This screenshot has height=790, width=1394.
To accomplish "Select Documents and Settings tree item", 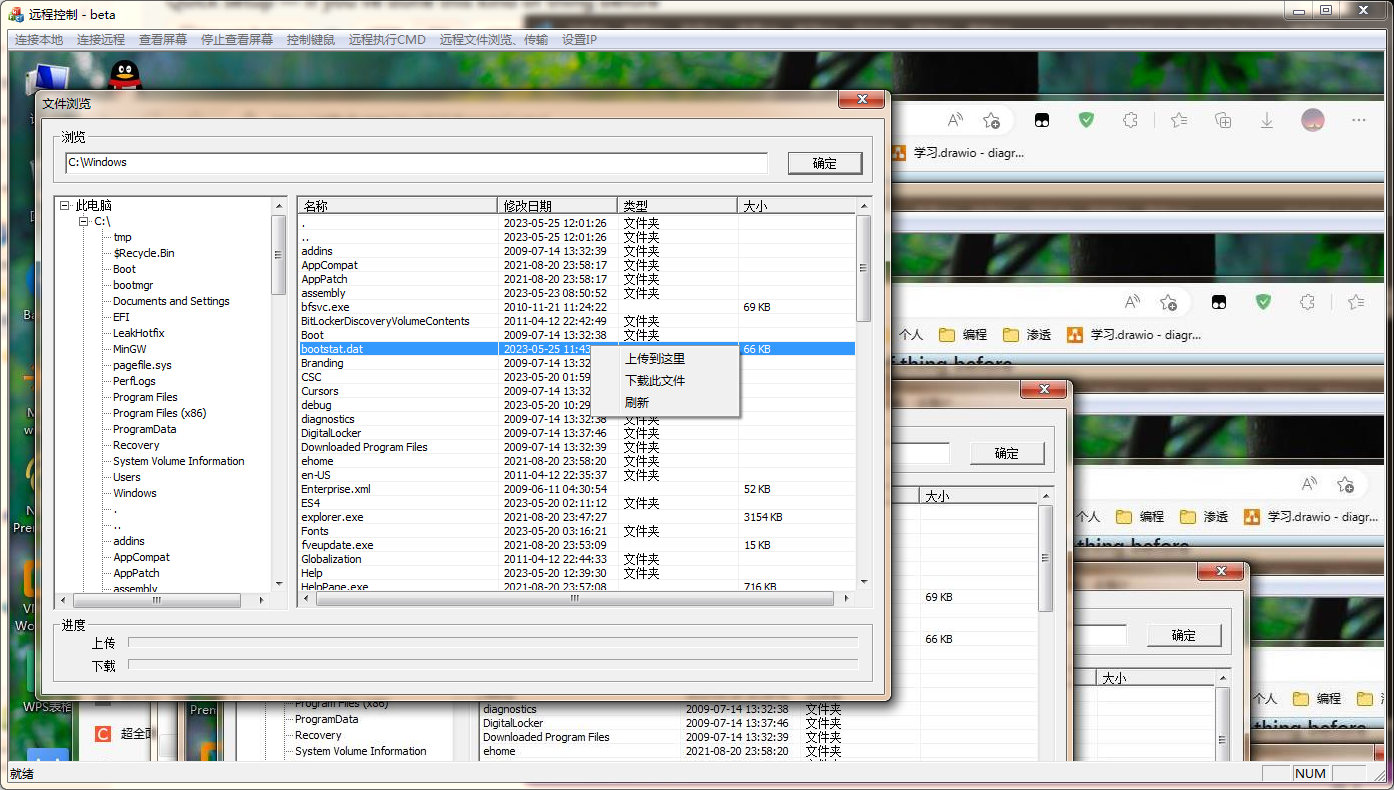I will (171, 301).
